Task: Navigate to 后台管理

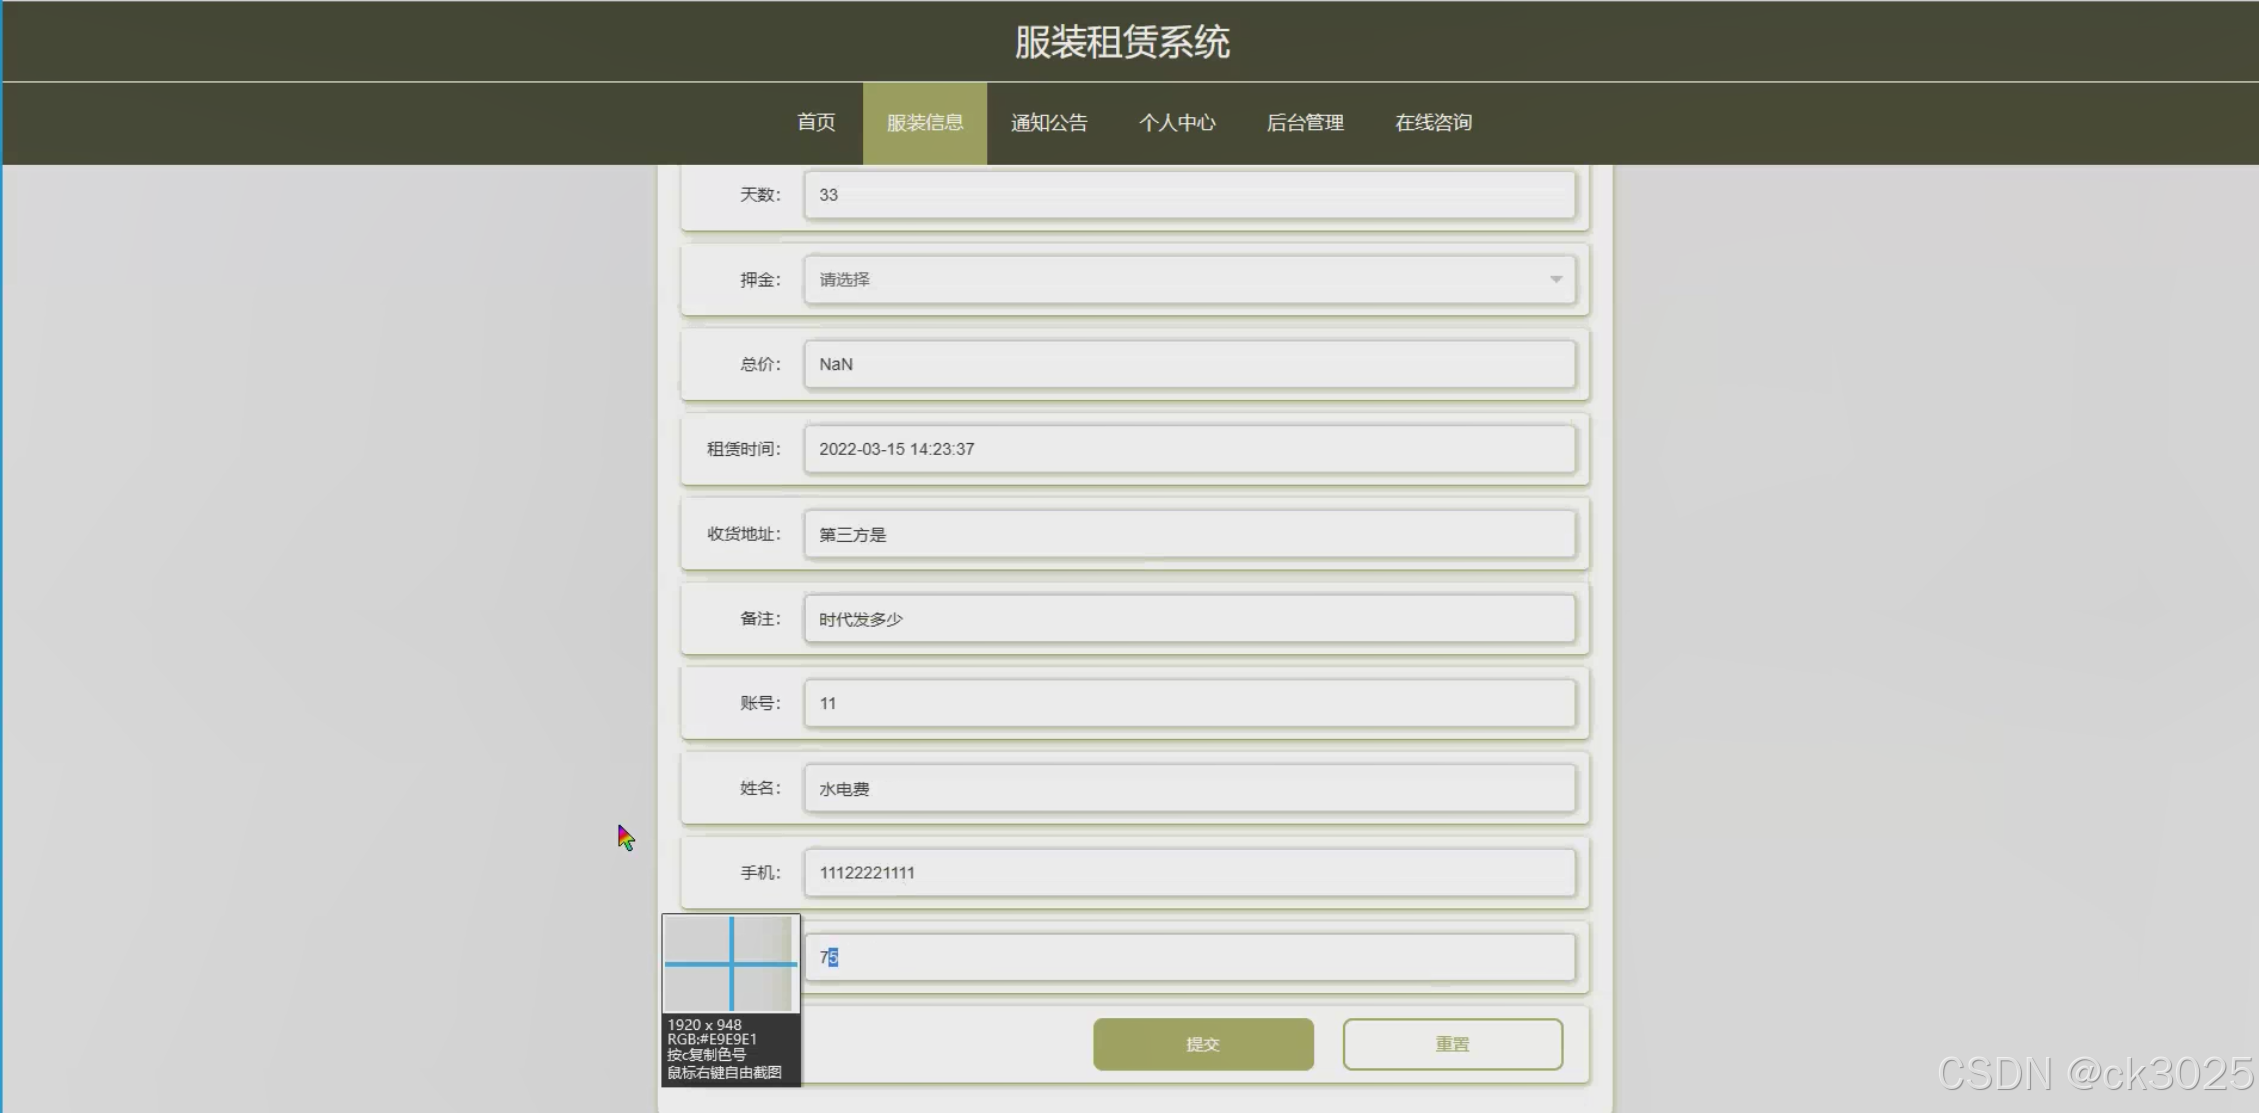Action: point(1305,123)
